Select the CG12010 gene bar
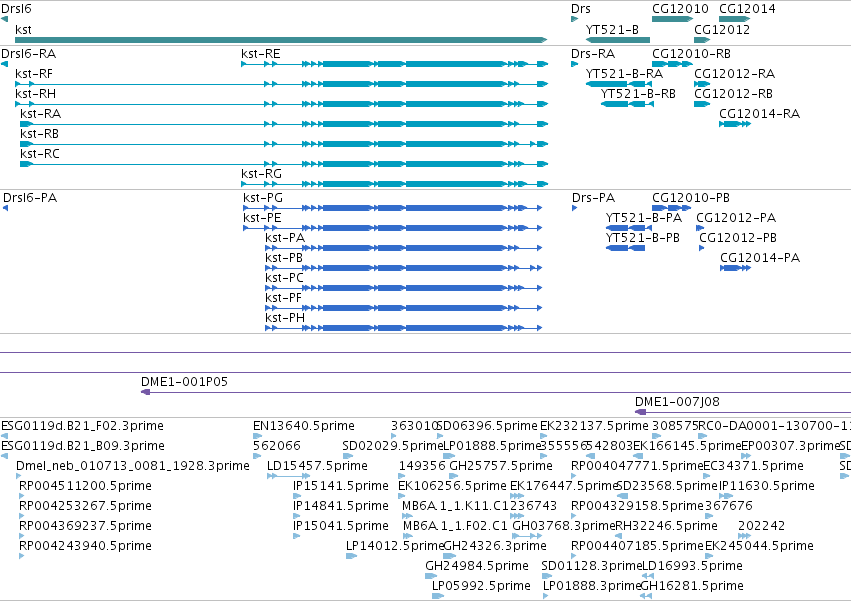Viewport: 851px width, 601px height. (x=672, y=19)
